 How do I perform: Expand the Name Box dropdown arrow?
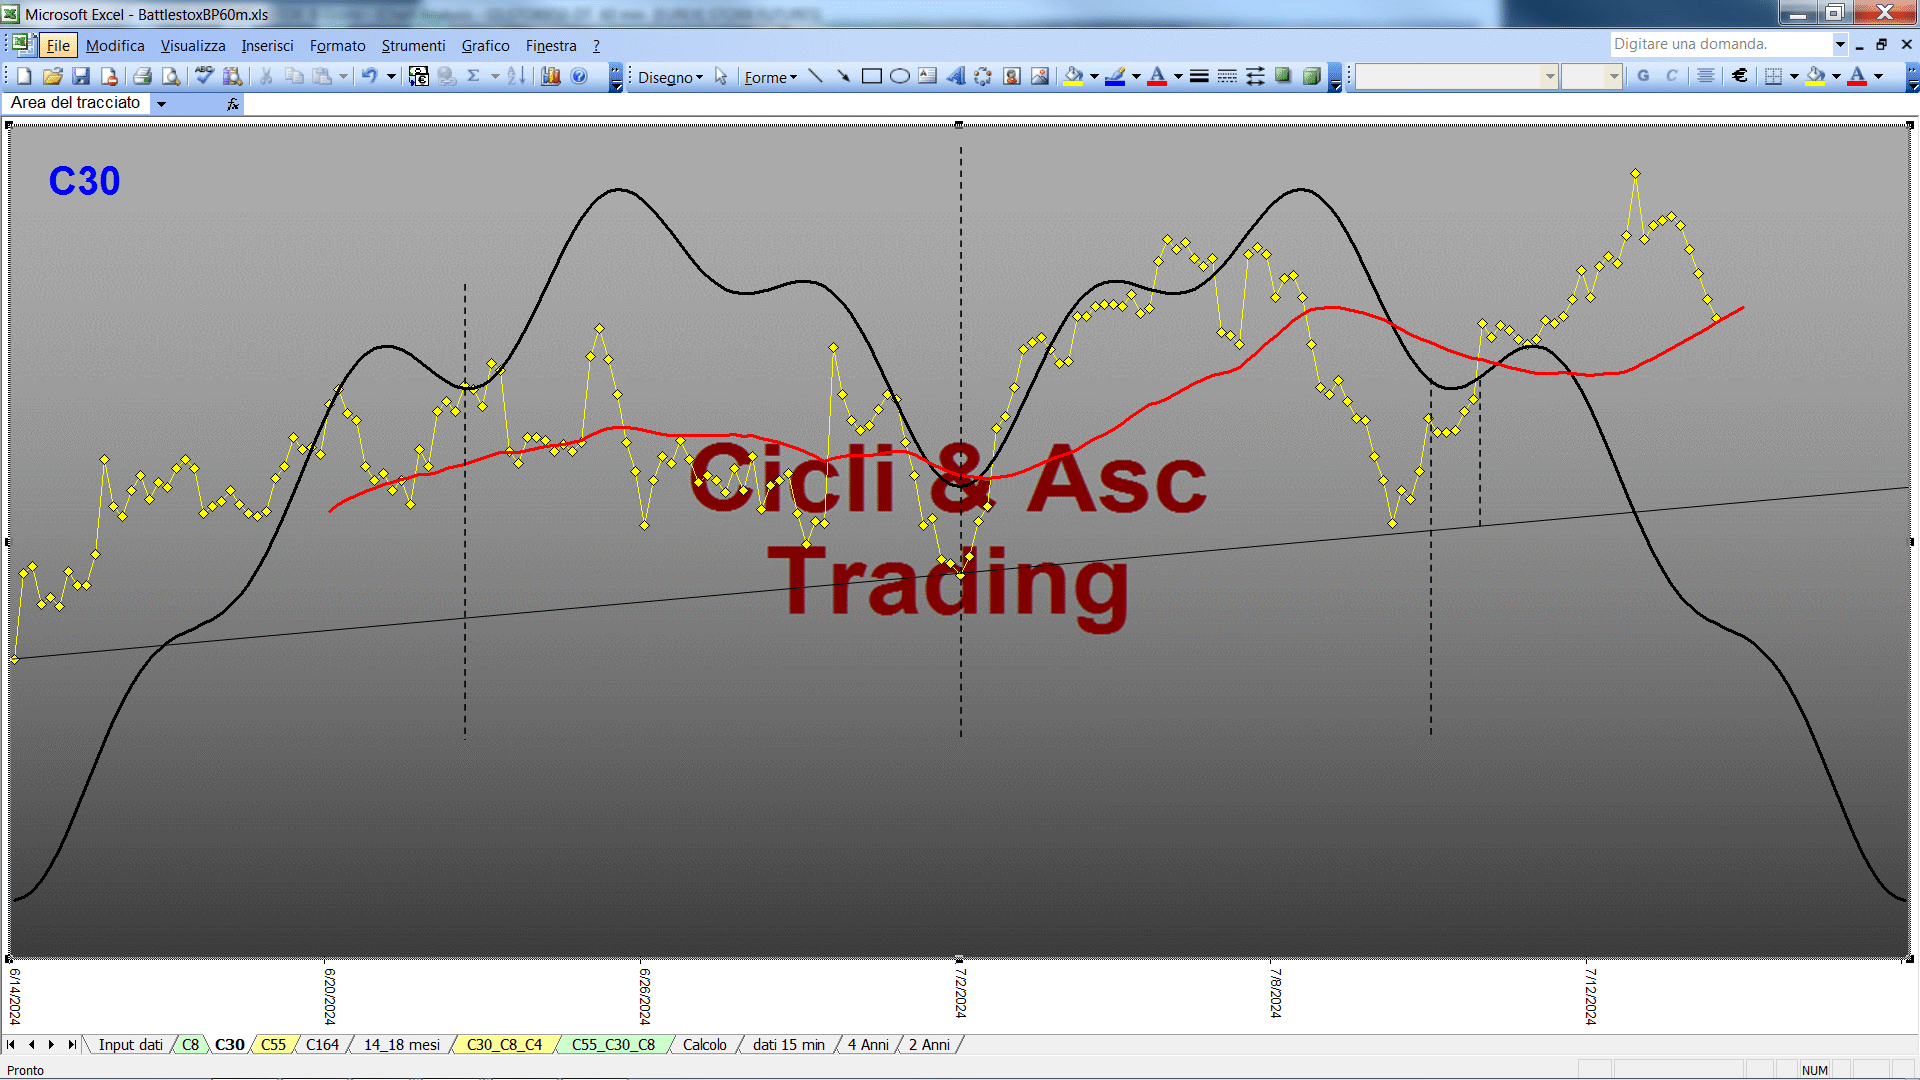[161, 103]
